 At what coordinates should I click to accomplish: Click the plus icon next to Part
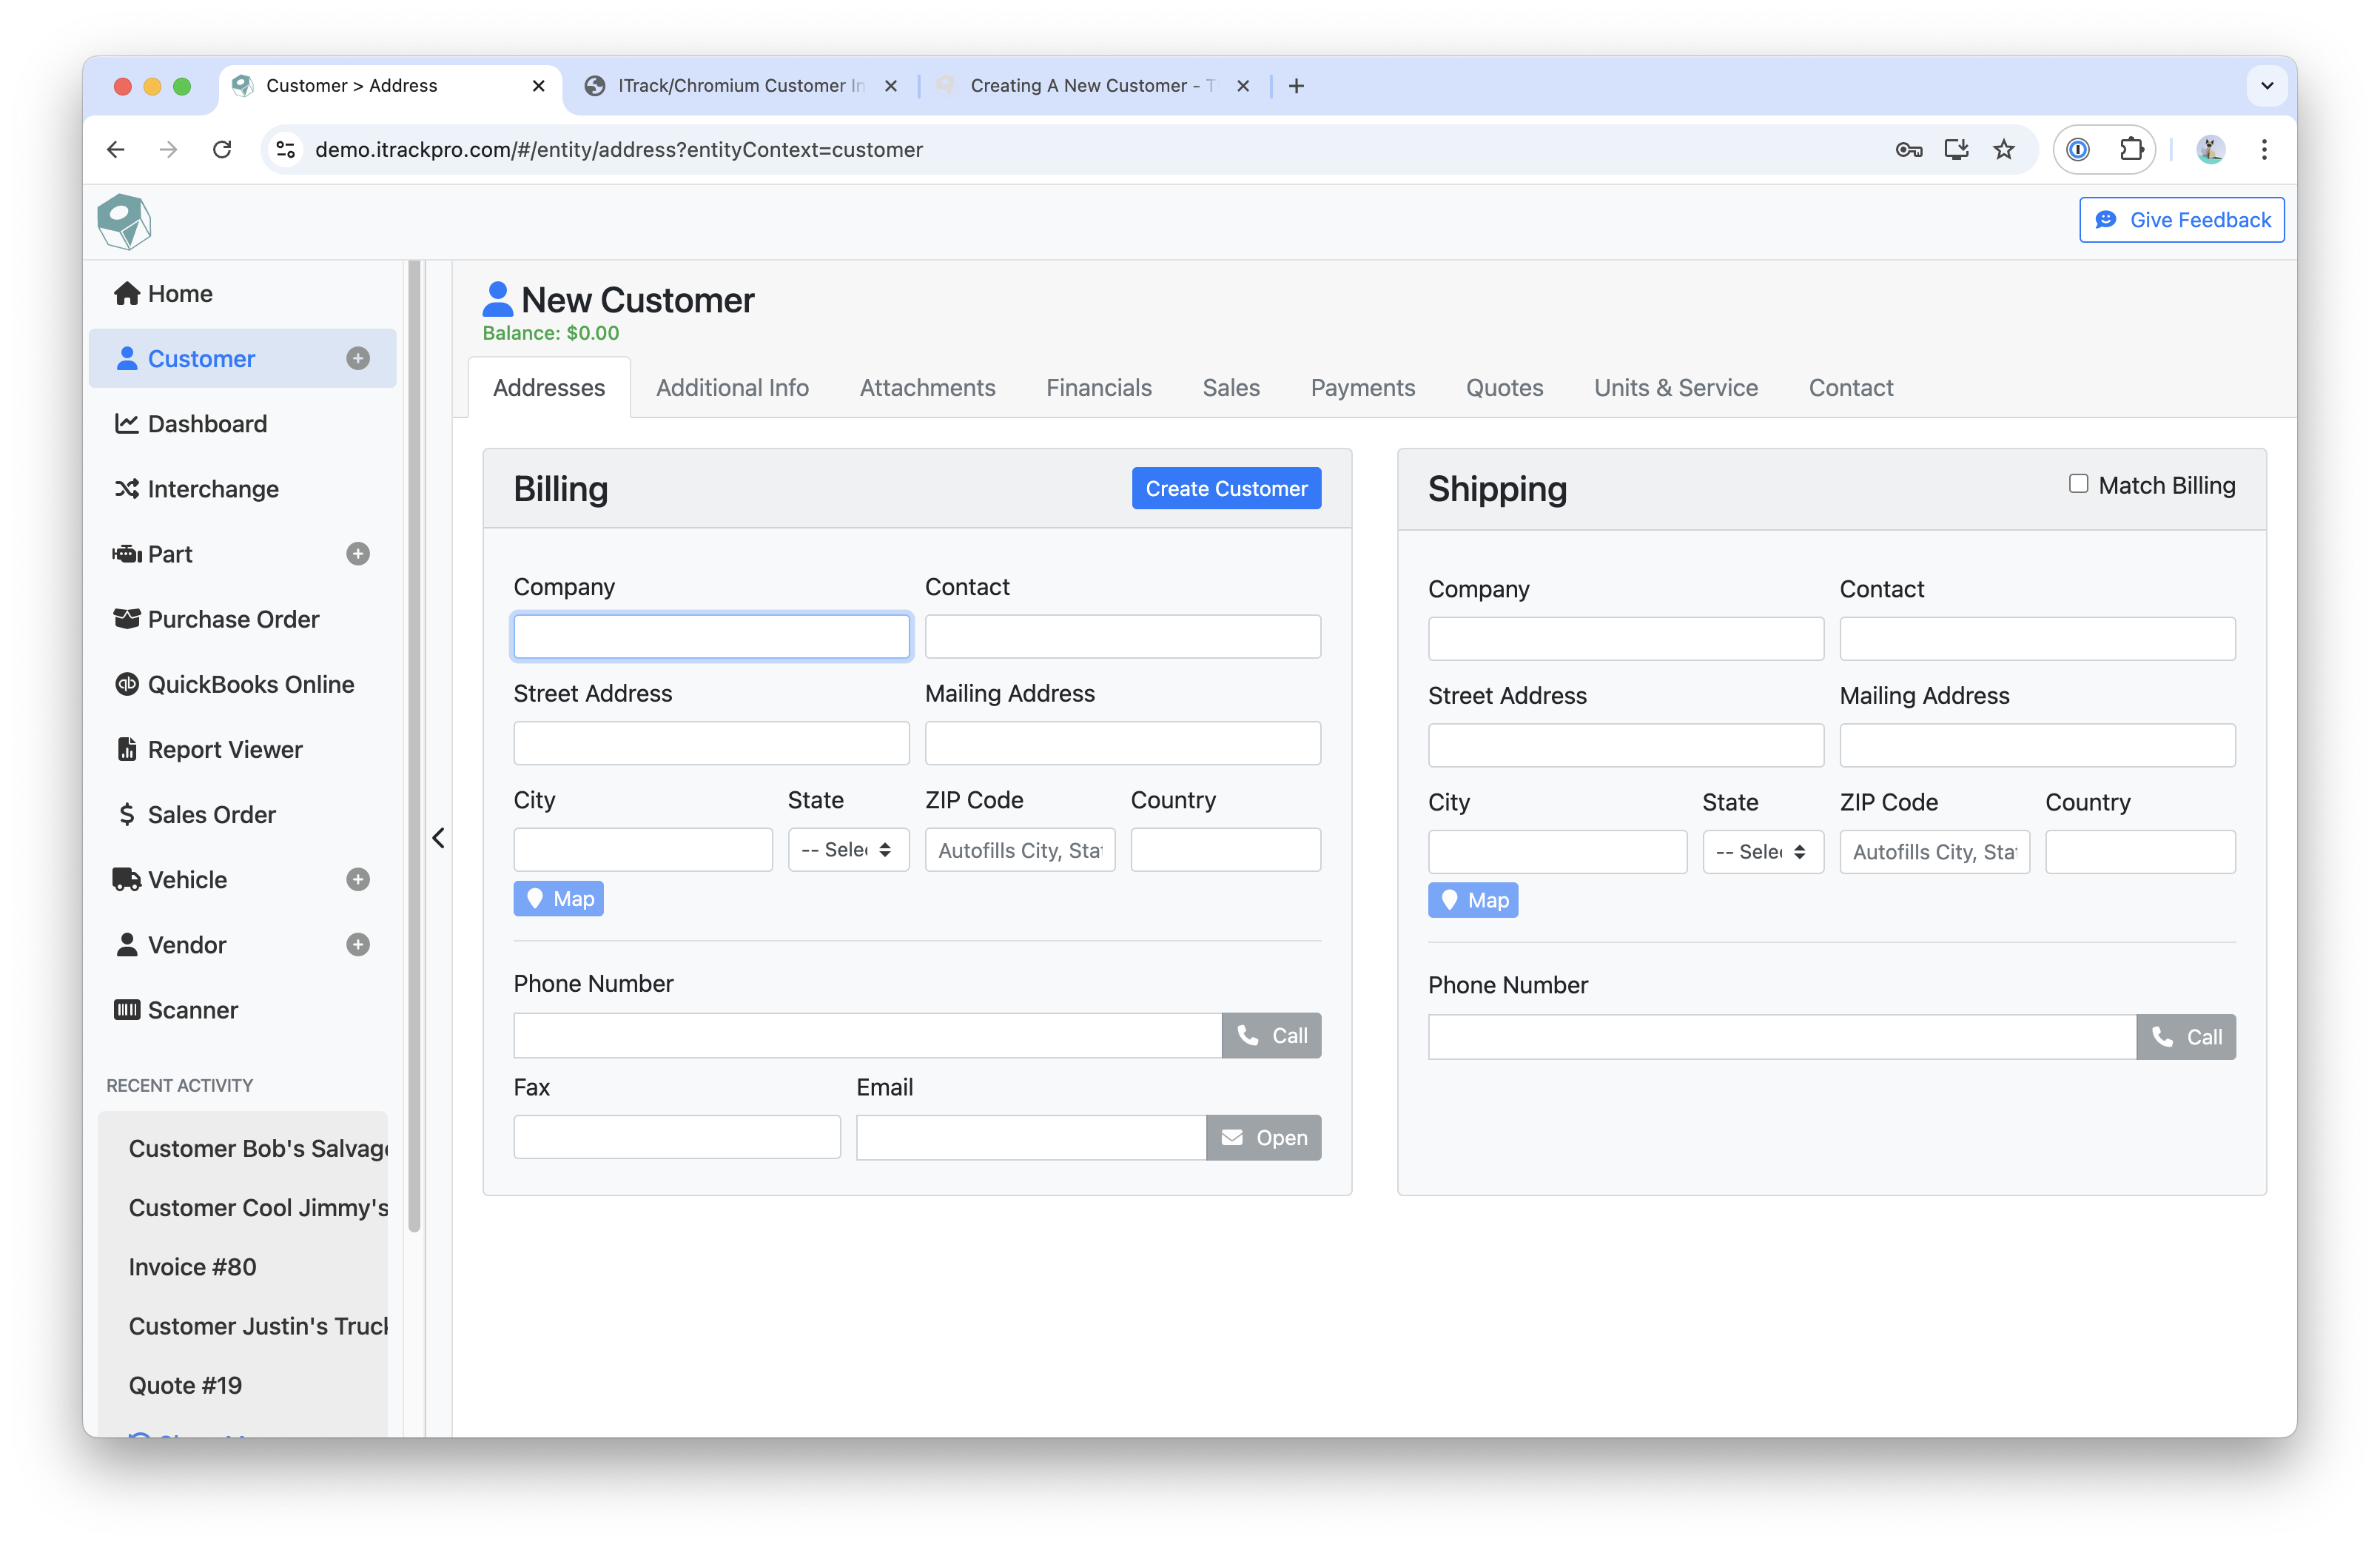358,554
